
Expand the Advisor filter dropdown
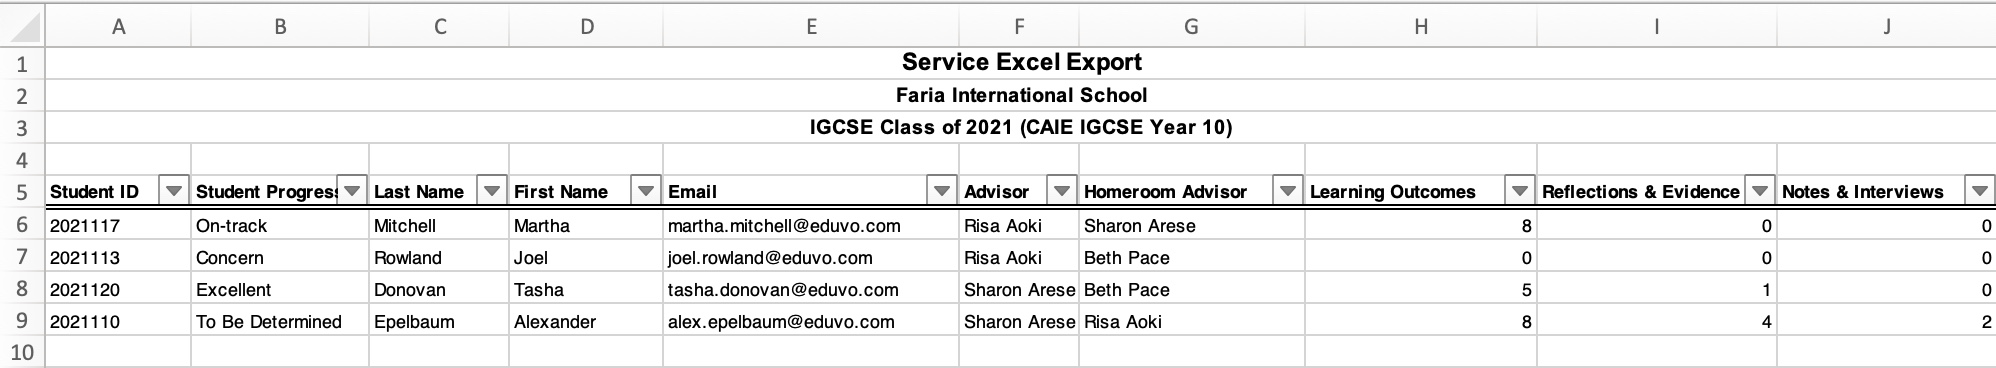[x=1062, y=191]
